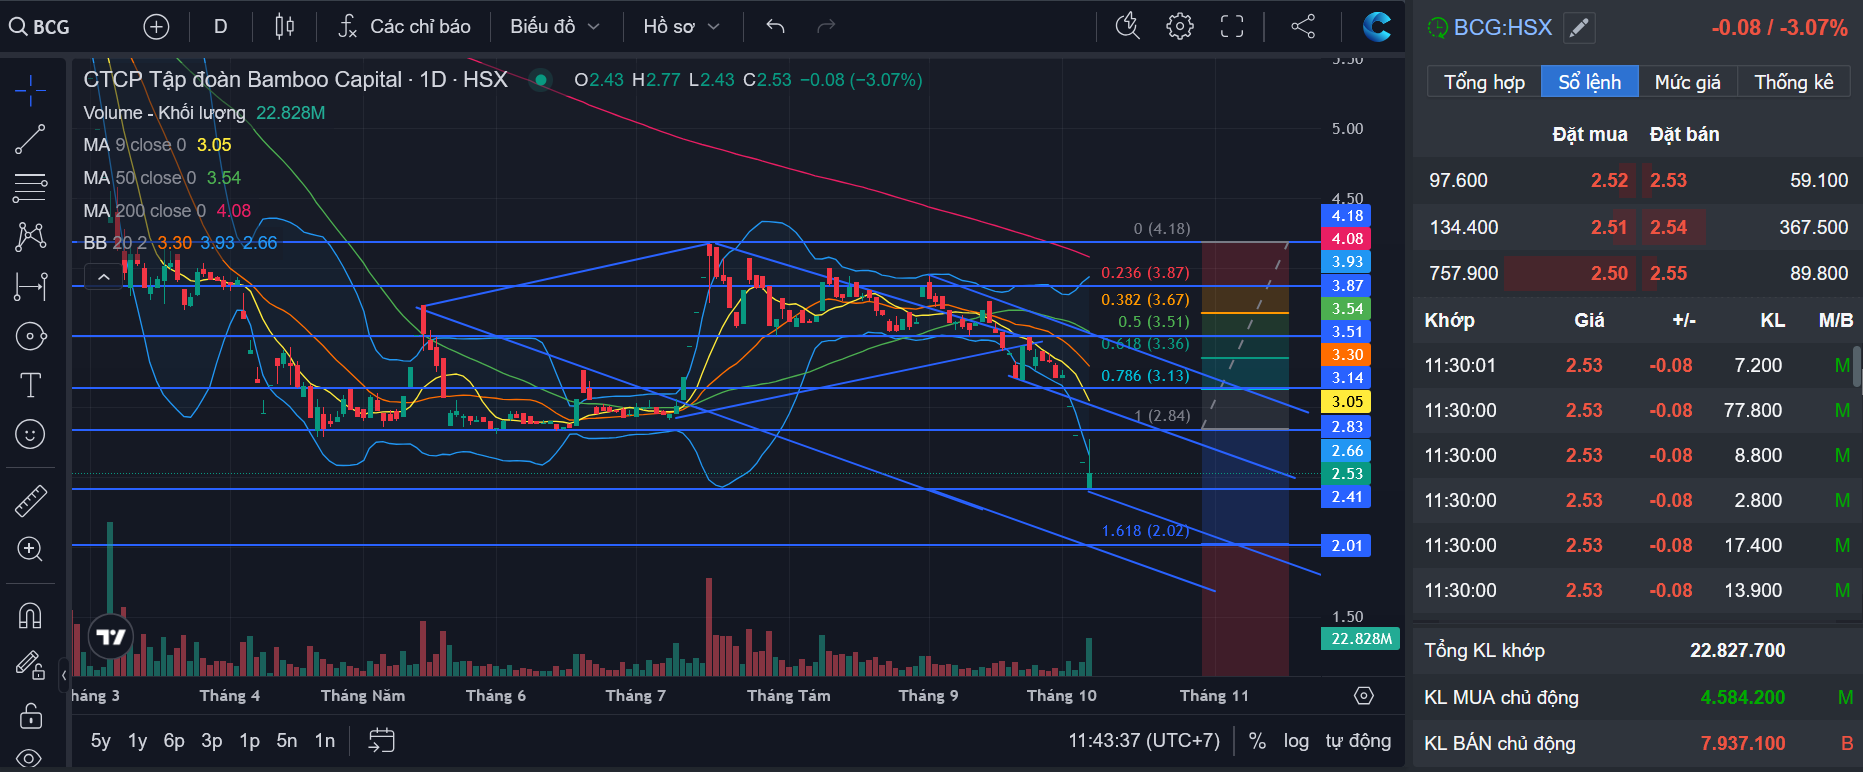
Task: Select the trend line drawing tool
Action: tap(30, 139)
